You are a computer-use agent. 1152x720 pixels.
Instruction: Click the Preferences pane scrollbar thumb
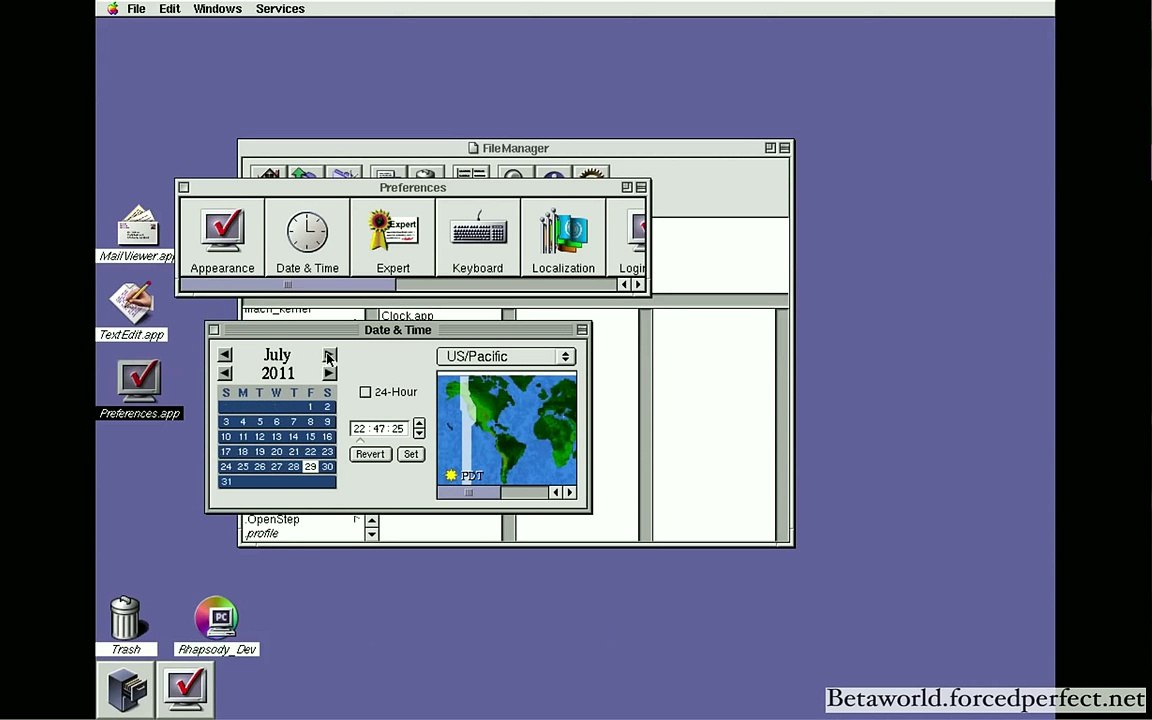pyautogui.click(x=288, y=284)
